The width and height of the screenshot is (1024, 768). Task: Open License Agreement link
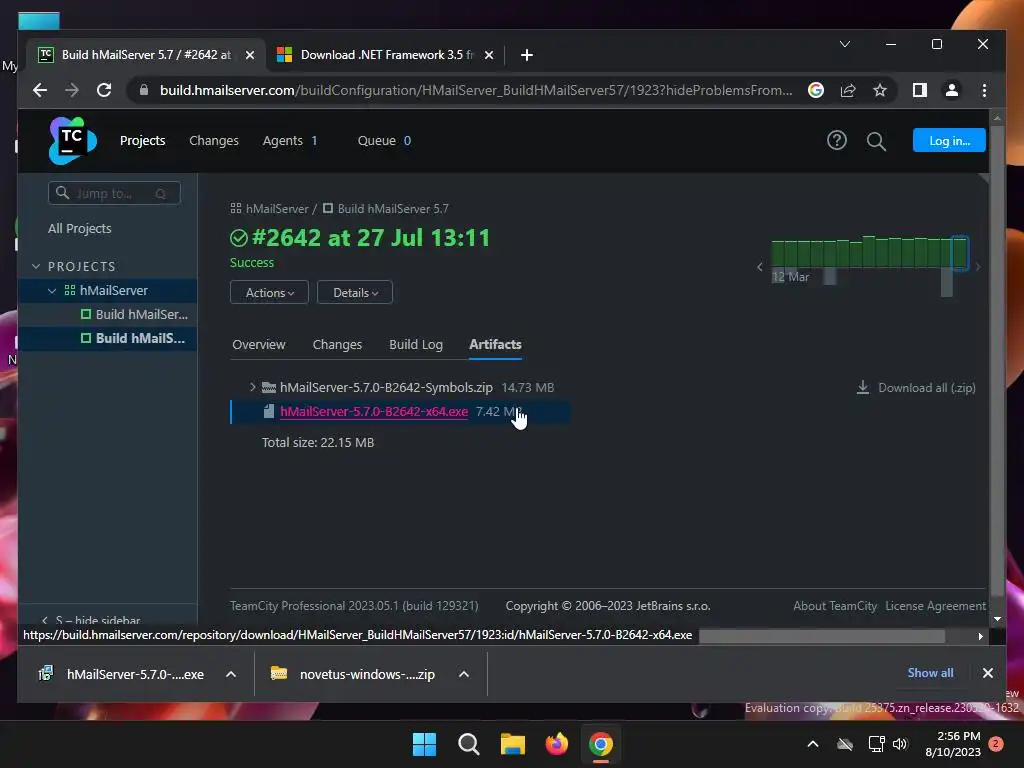pyautogui.click(x=935, y=605)
